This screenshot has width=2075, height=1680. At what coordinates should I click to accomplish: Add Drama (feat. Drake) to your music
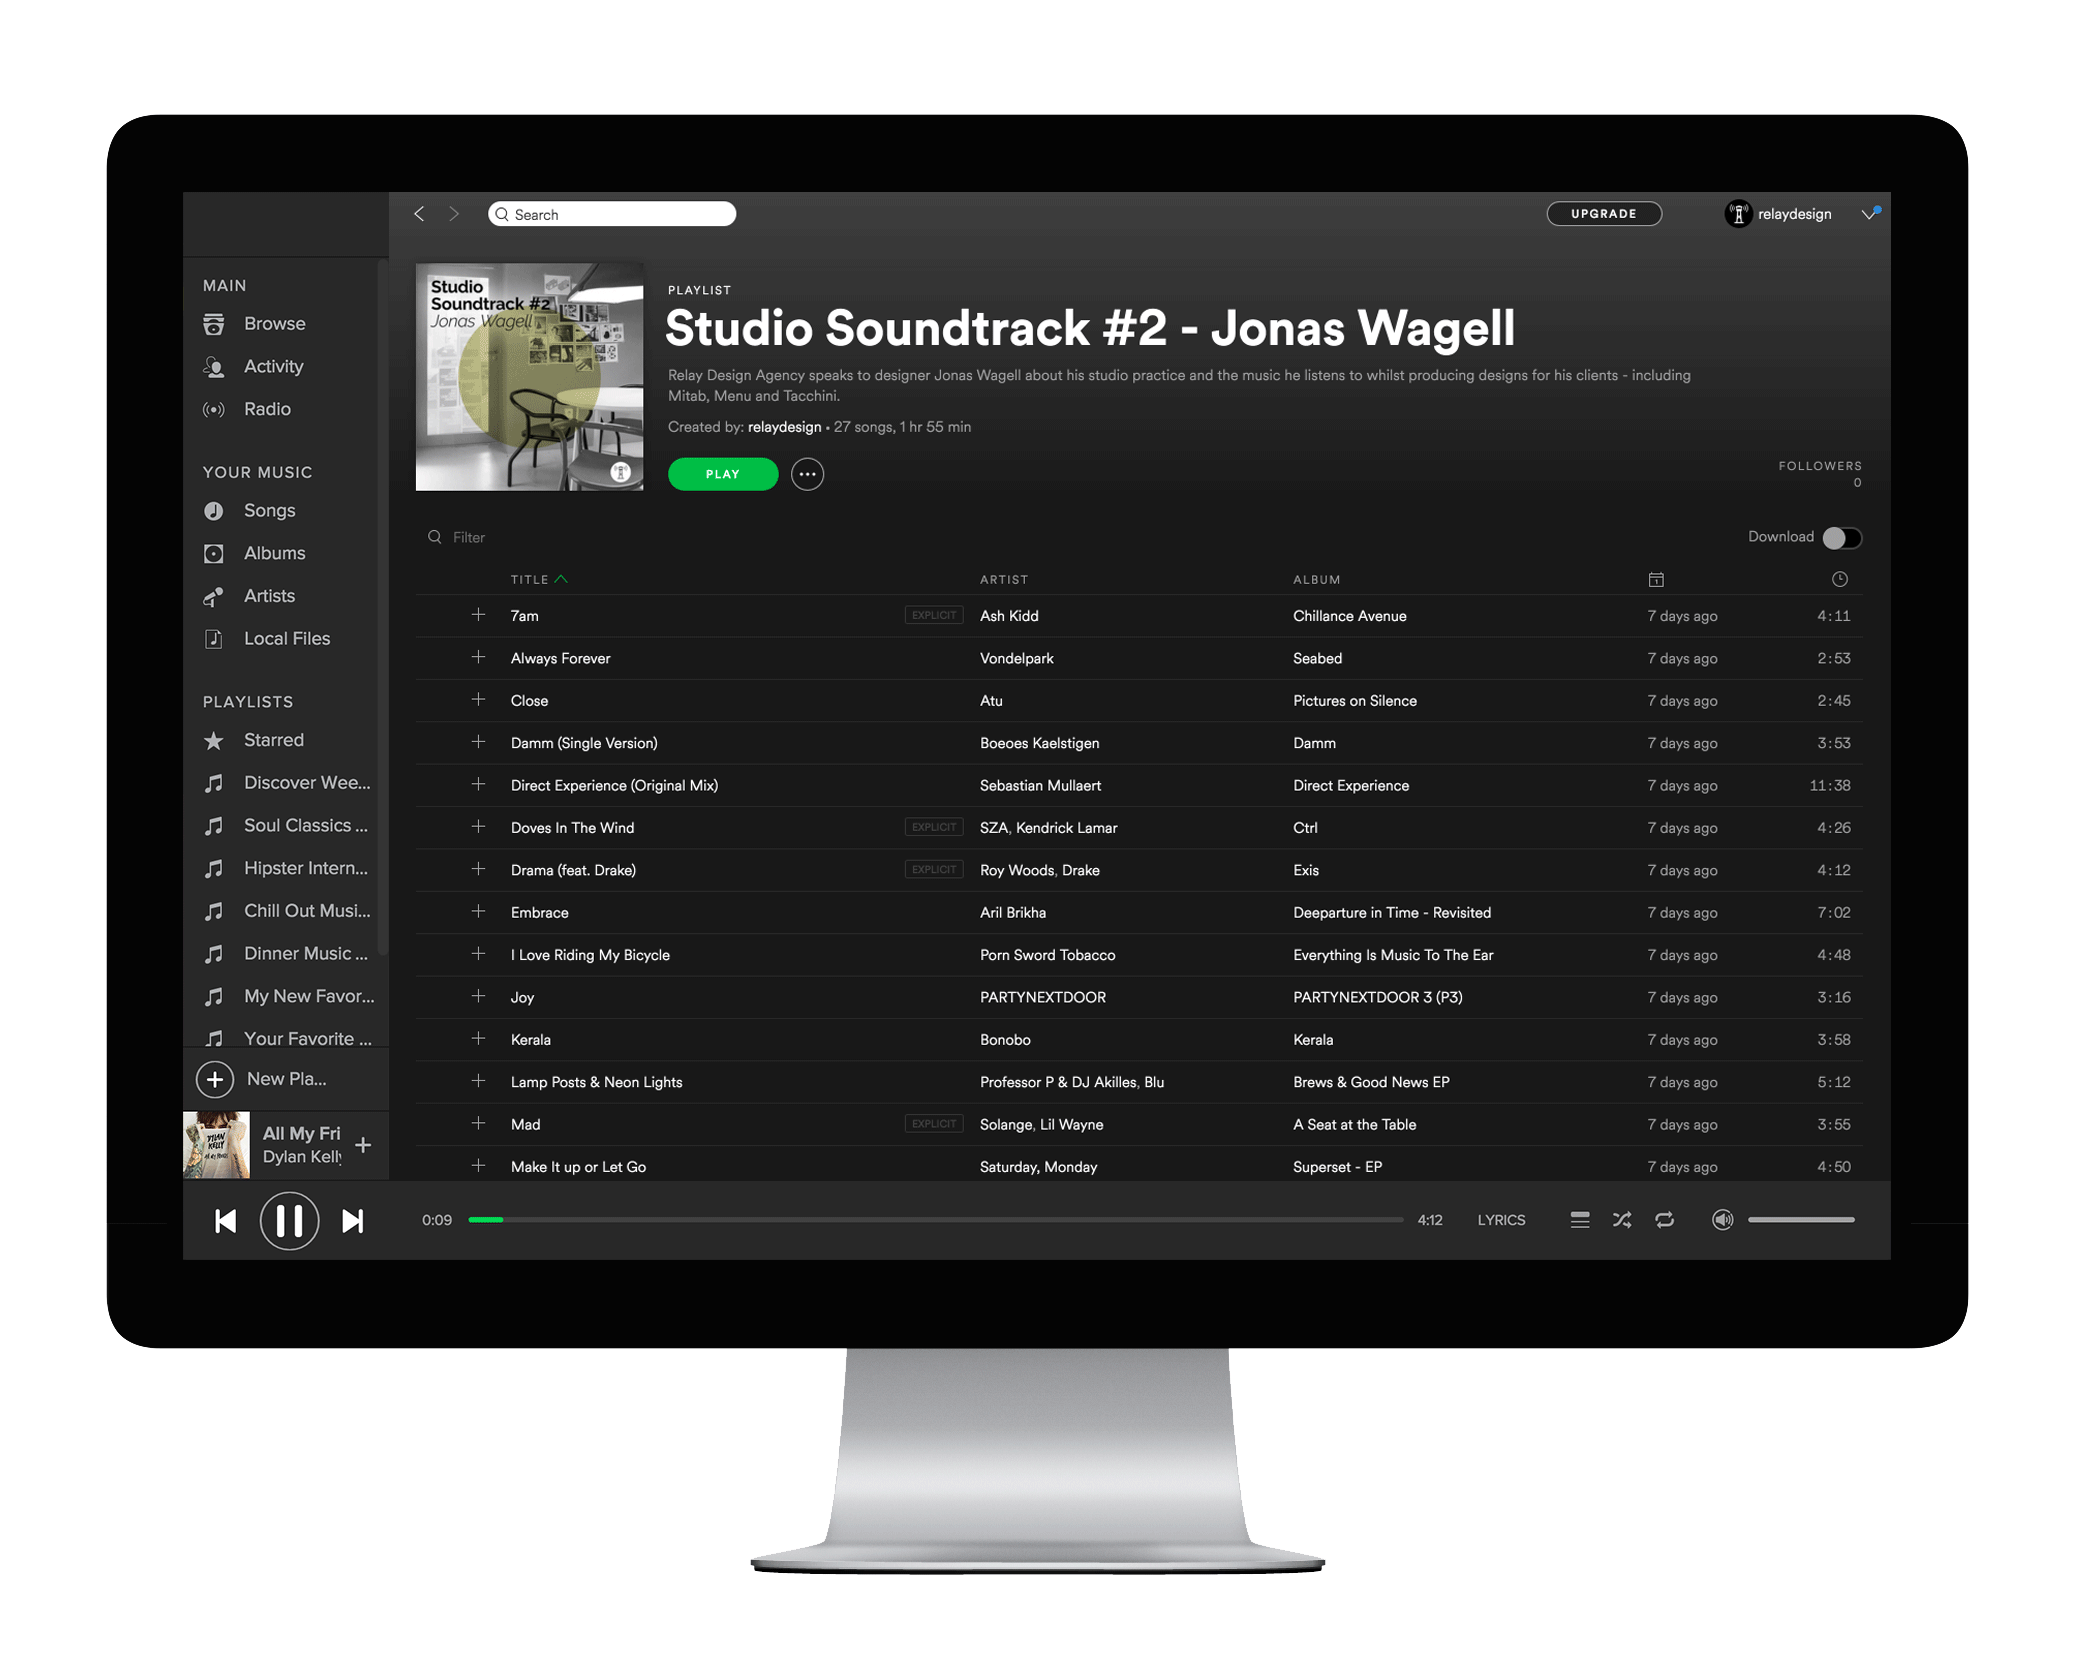pyautogui.click(x=478, y=870)
